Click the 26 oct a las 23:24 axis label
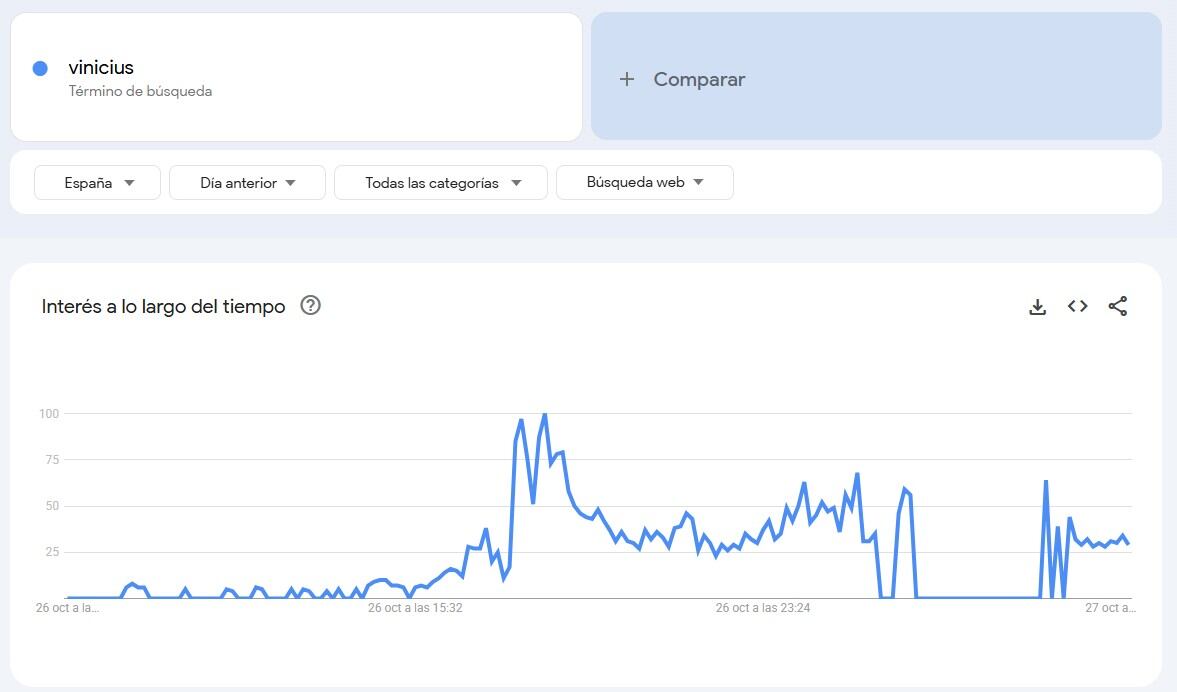Image resolution: width=1177 pixels, height=692 pixels. (763, 607)
